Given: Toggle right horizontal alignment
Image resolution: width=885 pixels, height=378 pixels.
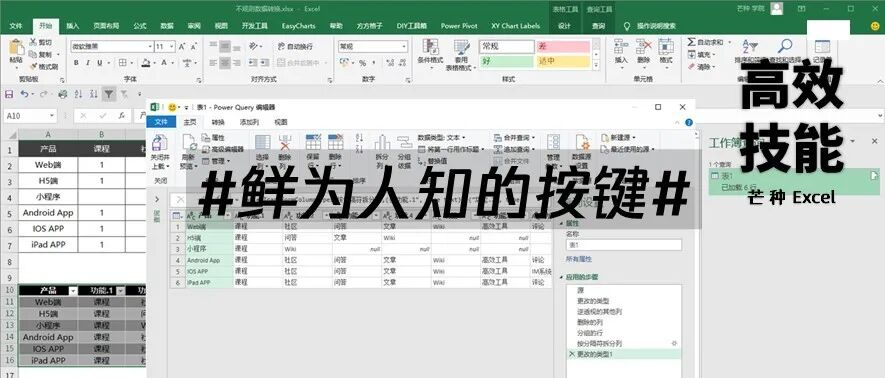Looking at the screenshot, I should coord(236,63).
